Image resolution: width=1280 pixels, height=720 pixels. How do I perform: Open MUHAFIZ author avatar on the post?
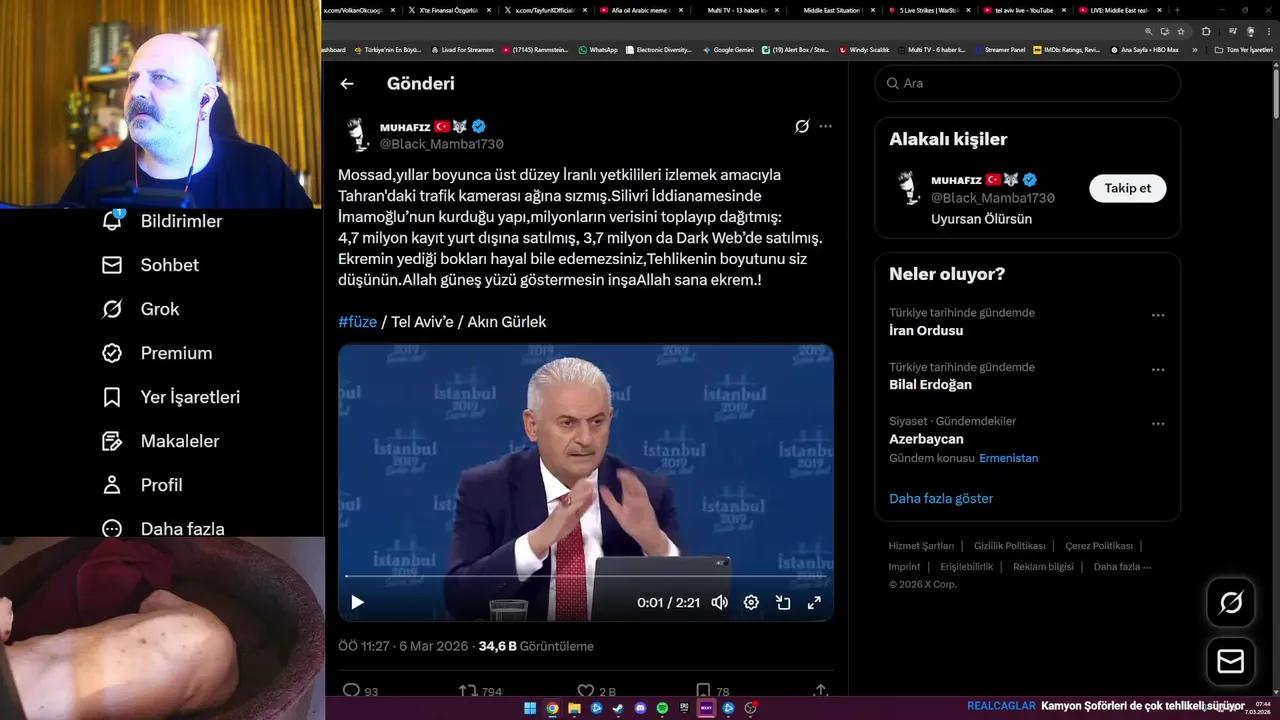click(357, 134)
